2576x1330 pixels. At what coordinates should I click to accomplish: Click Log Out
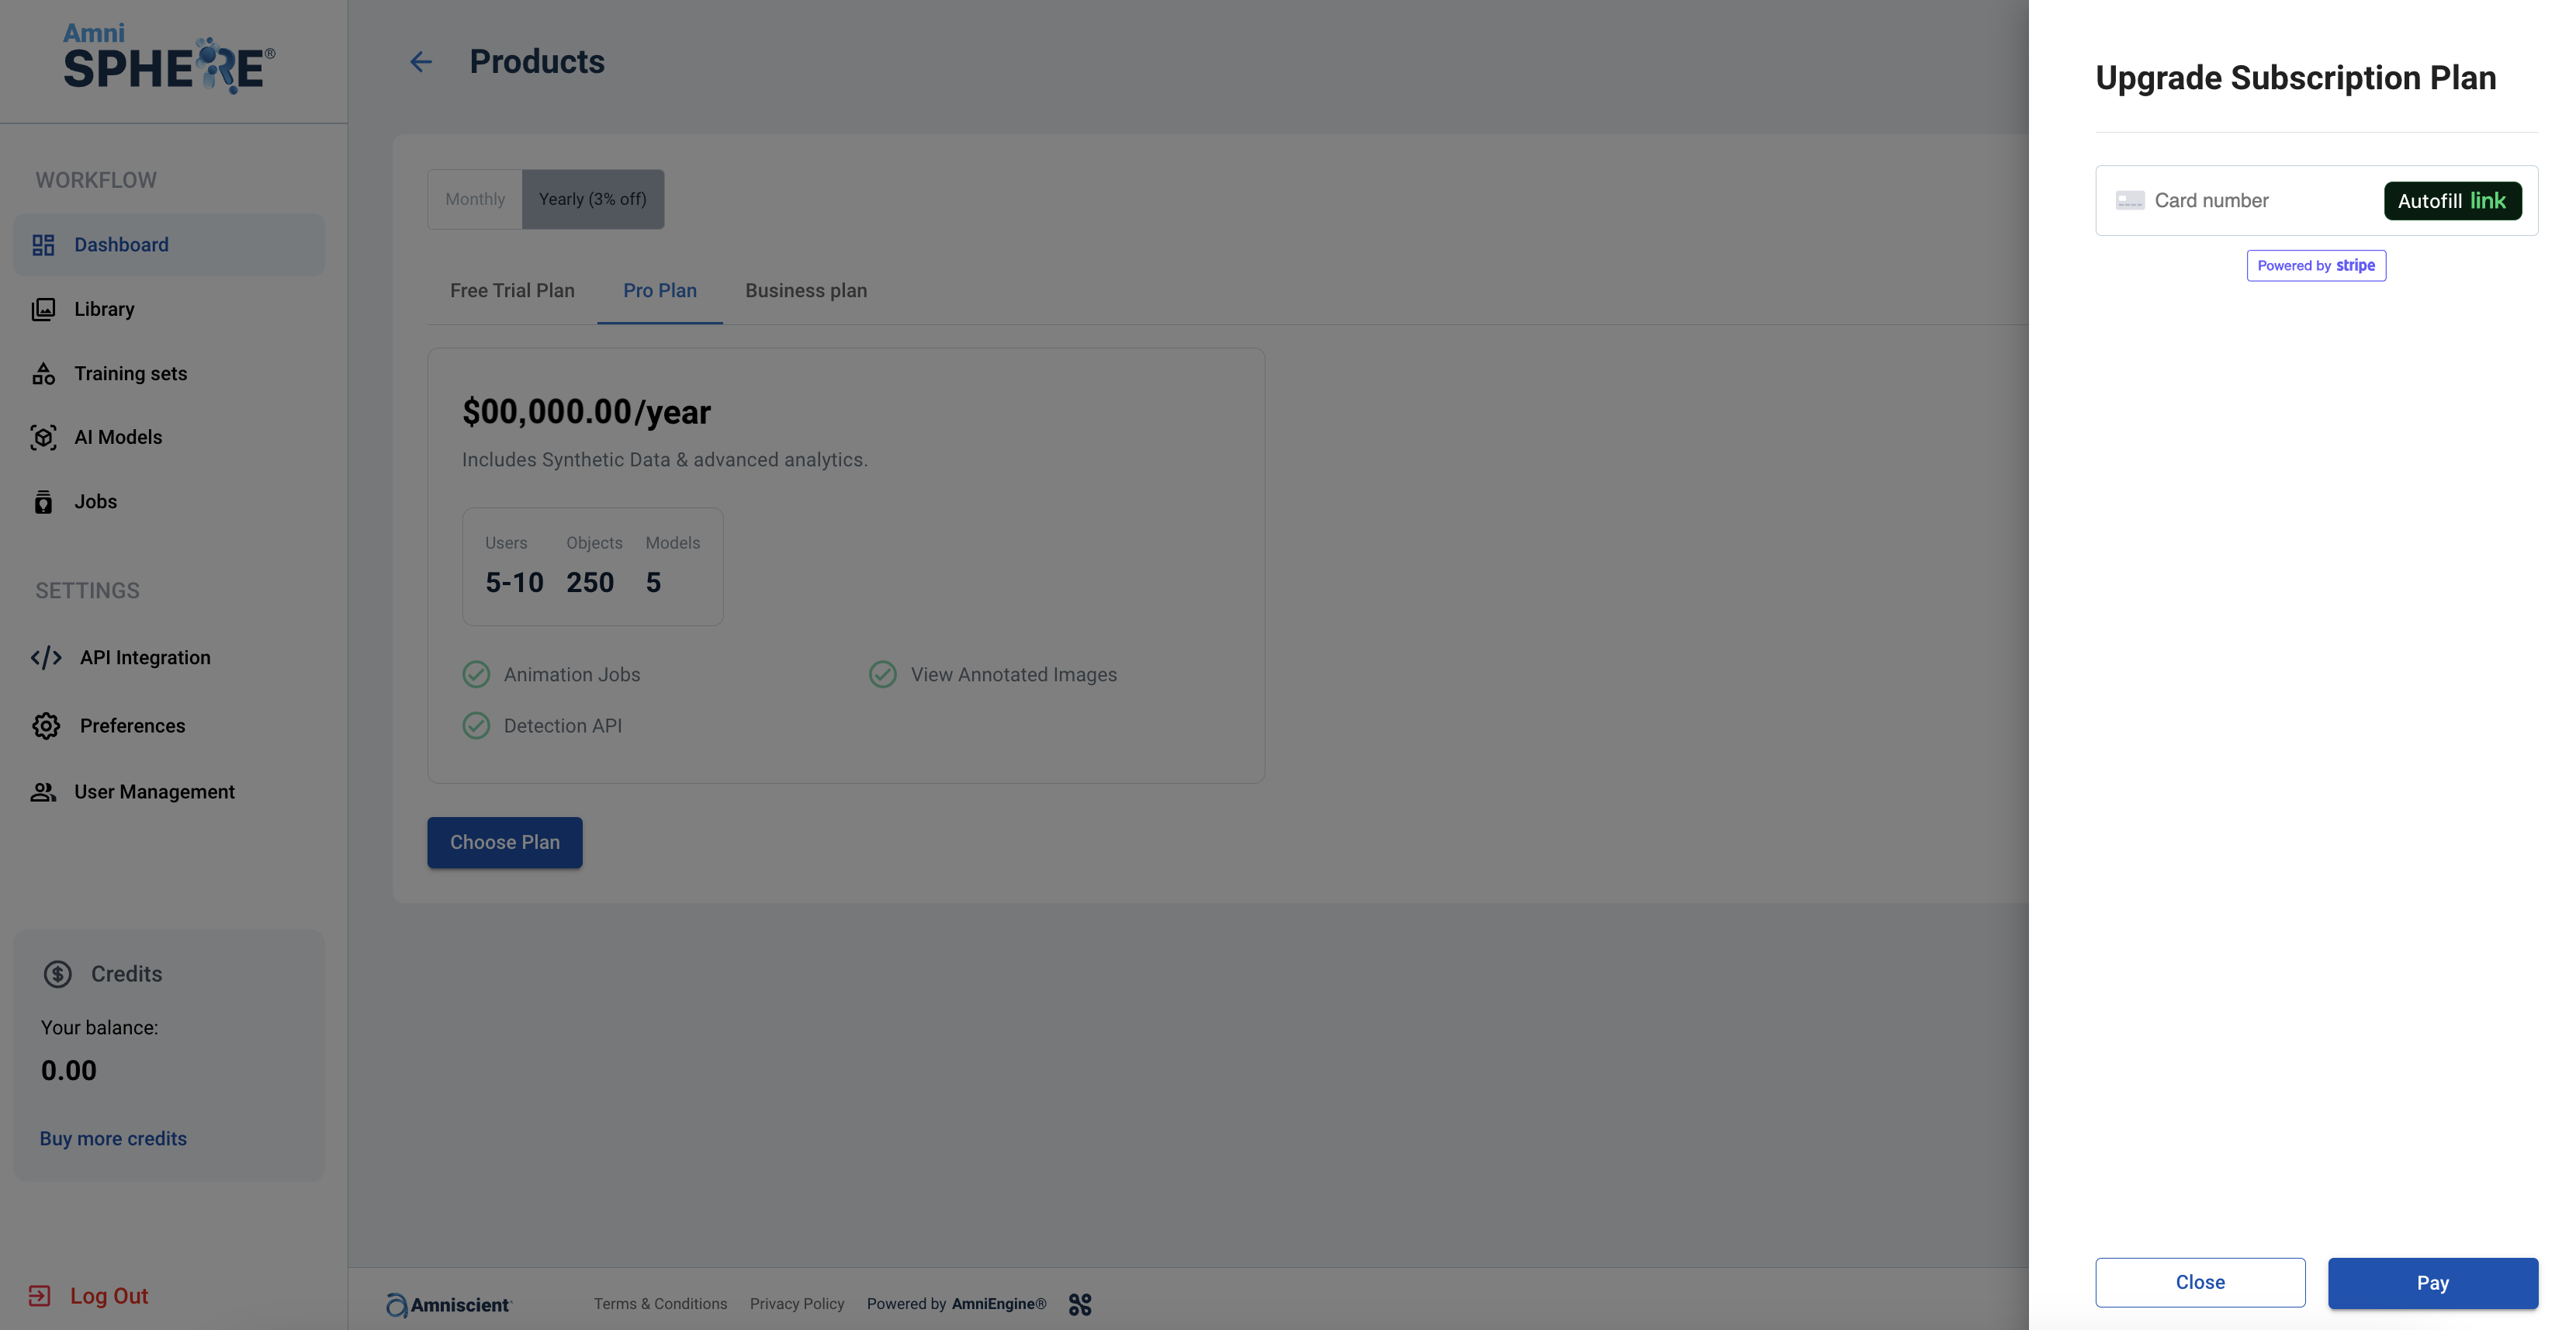point(109,1296)
